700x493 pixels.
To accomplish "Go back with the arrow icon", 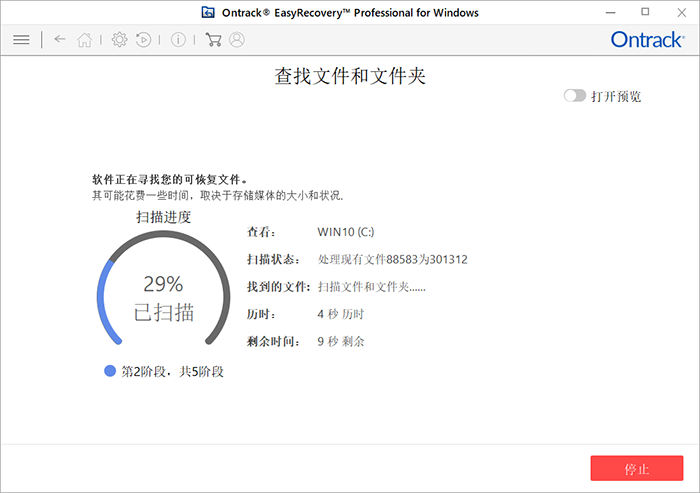I will [x=60, y=39].
